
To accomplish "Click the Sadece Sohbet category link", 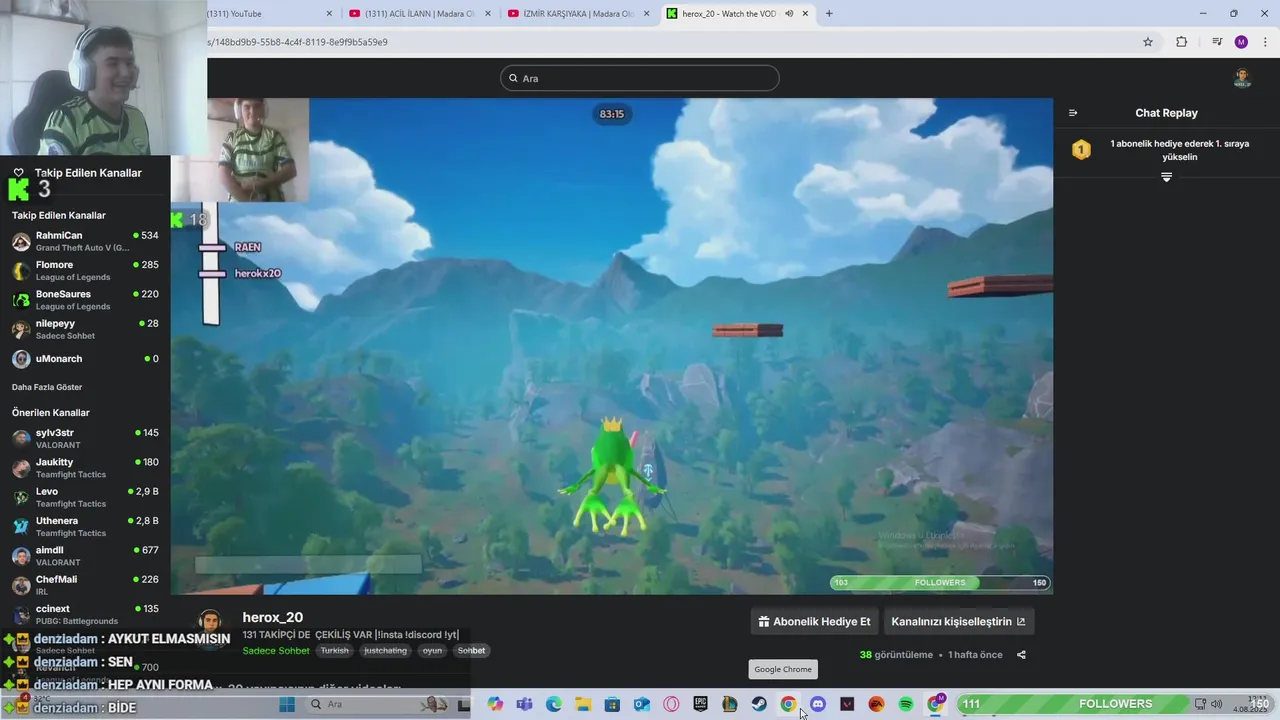I will point(276,651).
